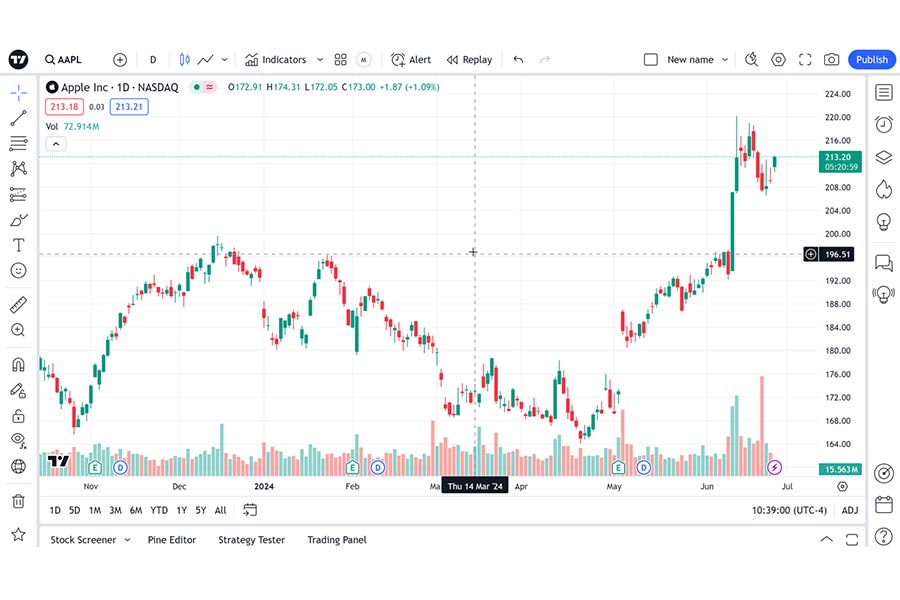Select the Text annotation tool
Image resolution: width=900 pixels, height=600 pixels.
(18, 245)
